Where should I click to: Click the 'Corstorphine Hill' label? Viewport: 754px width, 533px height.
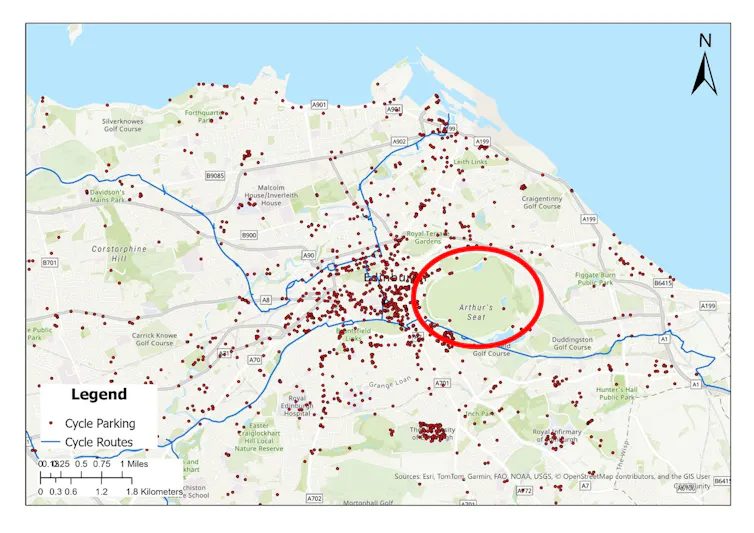click(x=119, y=254)
